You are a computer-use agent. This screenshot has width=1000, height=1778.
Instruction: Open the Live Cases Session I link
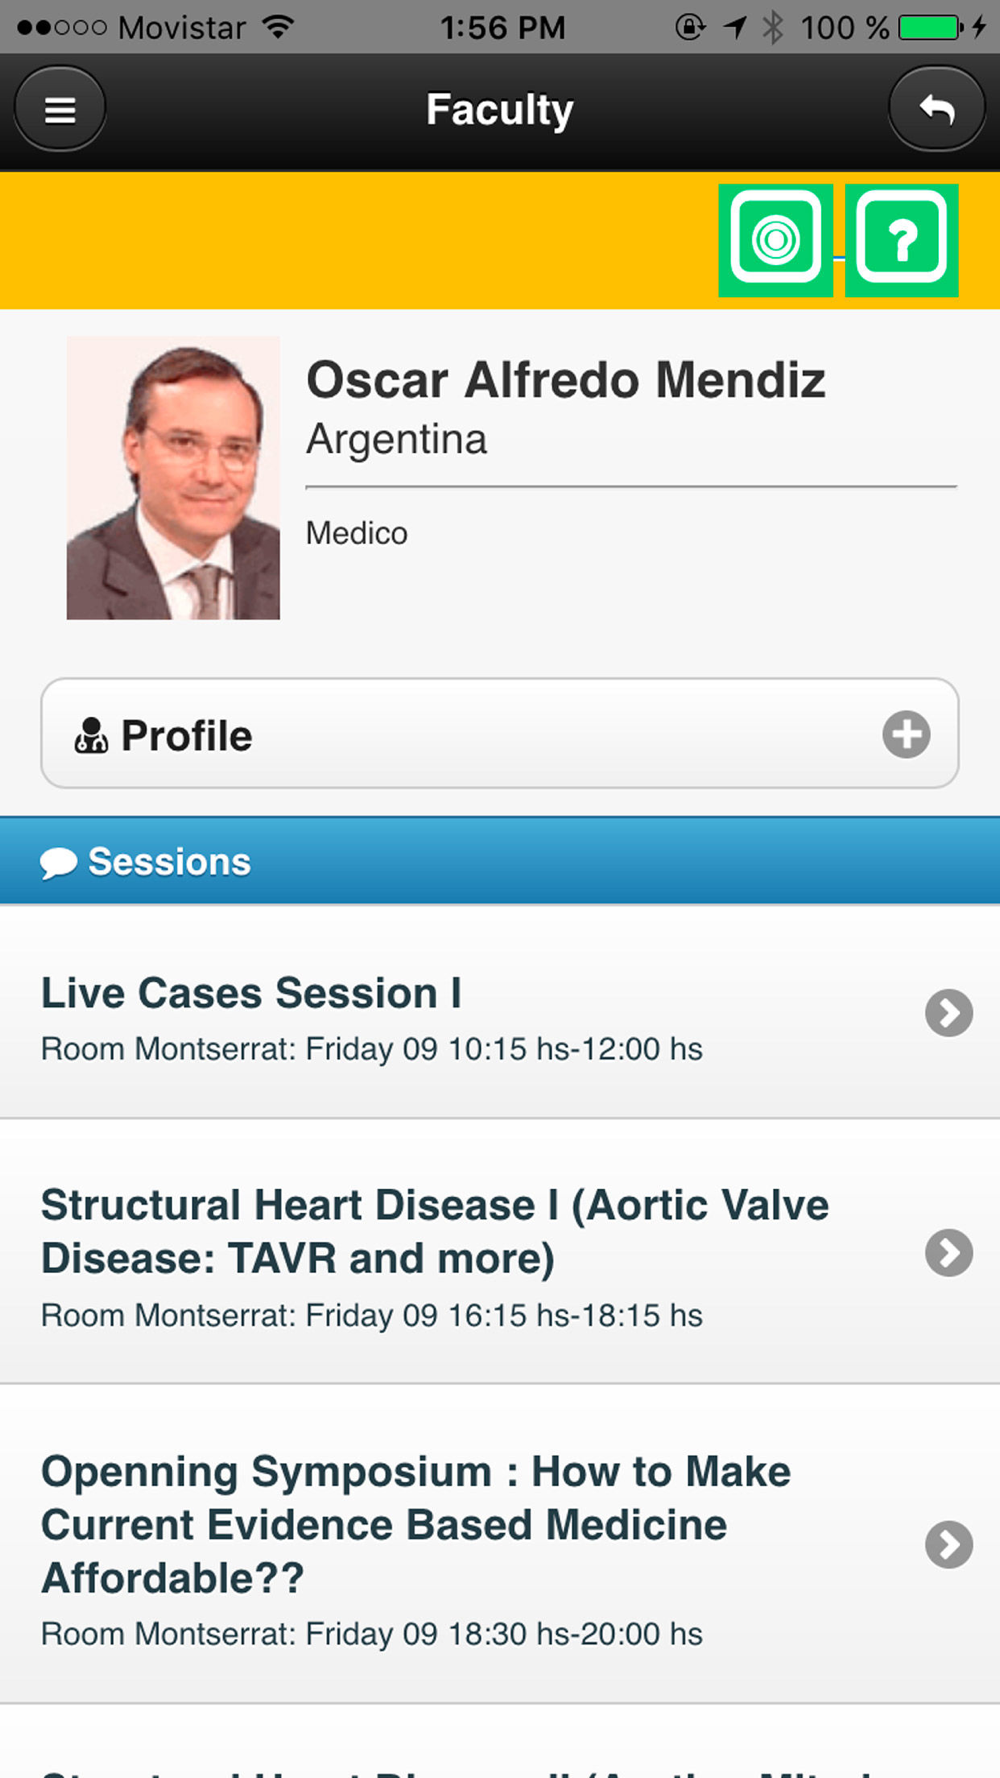(x=251, y=994)
